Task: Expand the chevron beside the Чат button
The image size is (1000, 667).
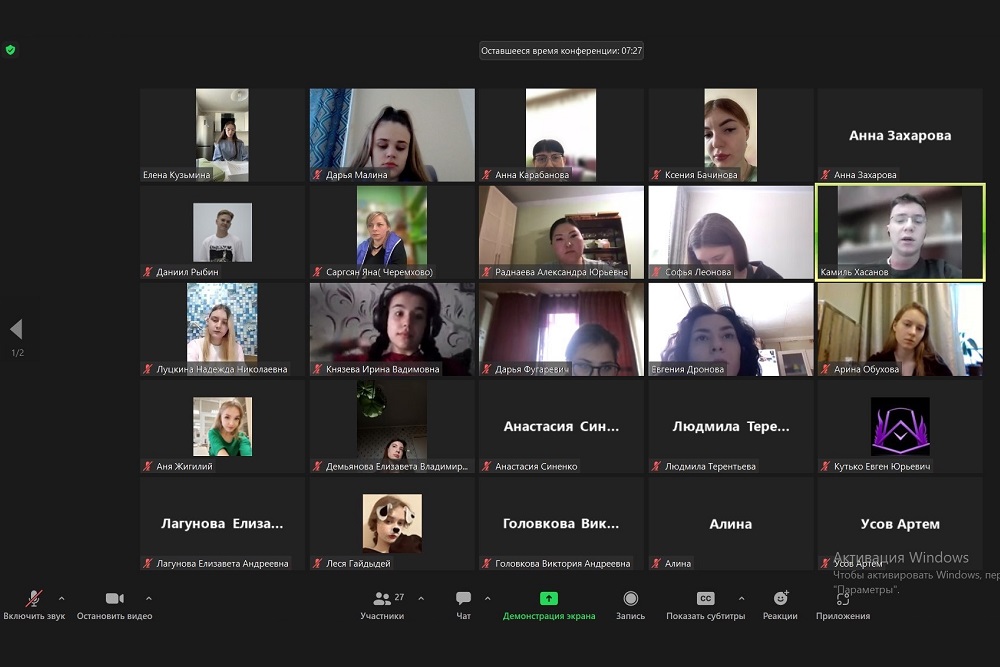Action: 487,598
